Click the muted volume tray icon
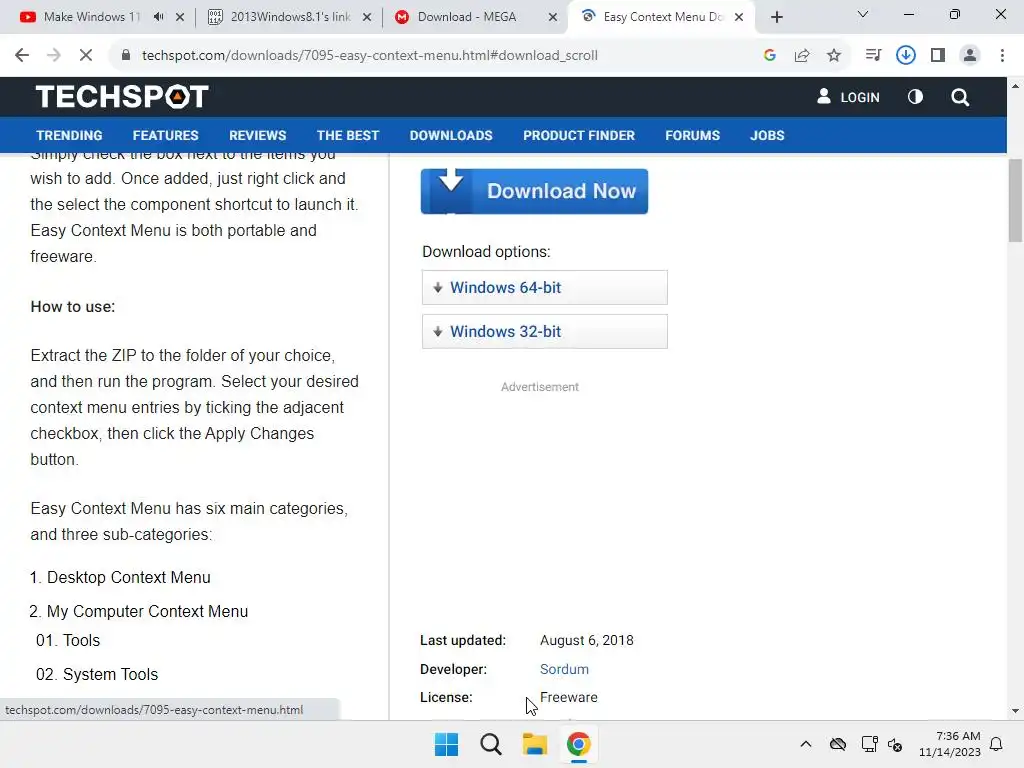 pos(895,744)
